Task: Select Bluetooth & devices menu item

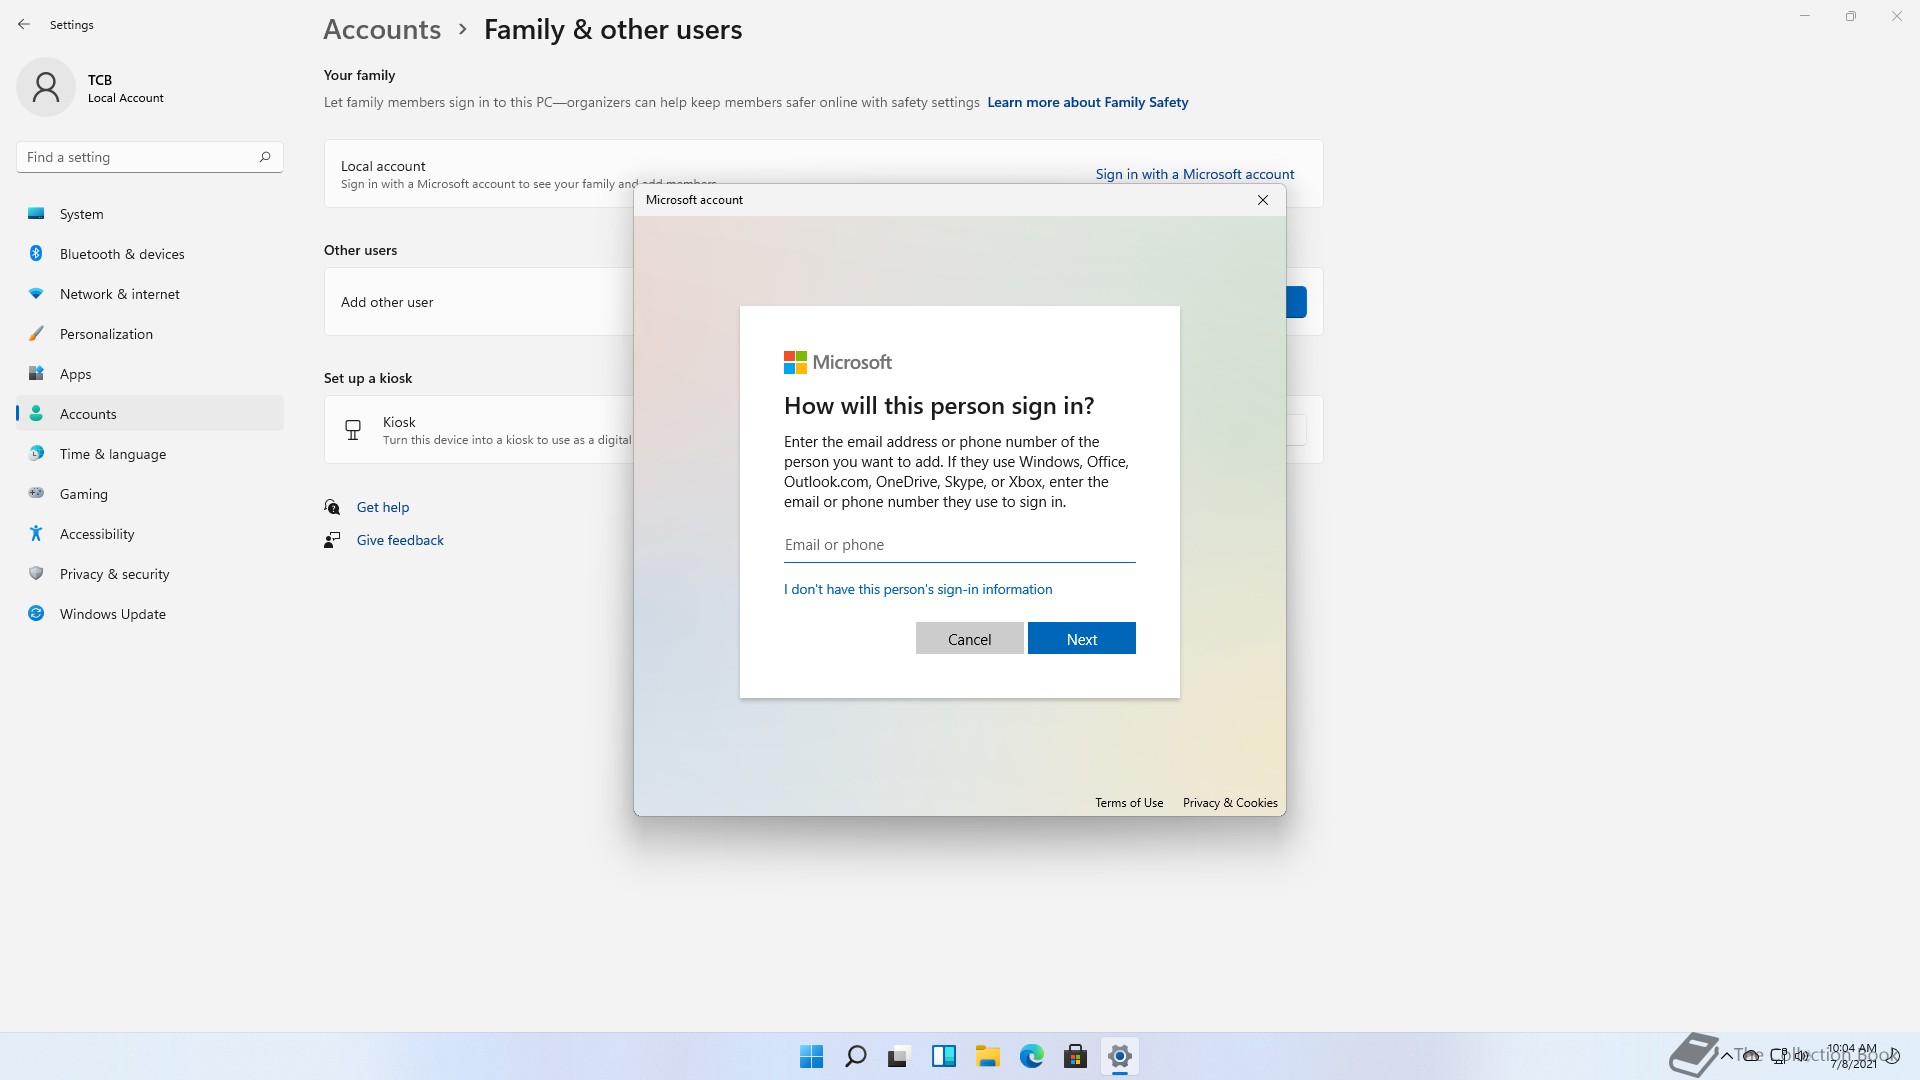Action: (150, 254)
